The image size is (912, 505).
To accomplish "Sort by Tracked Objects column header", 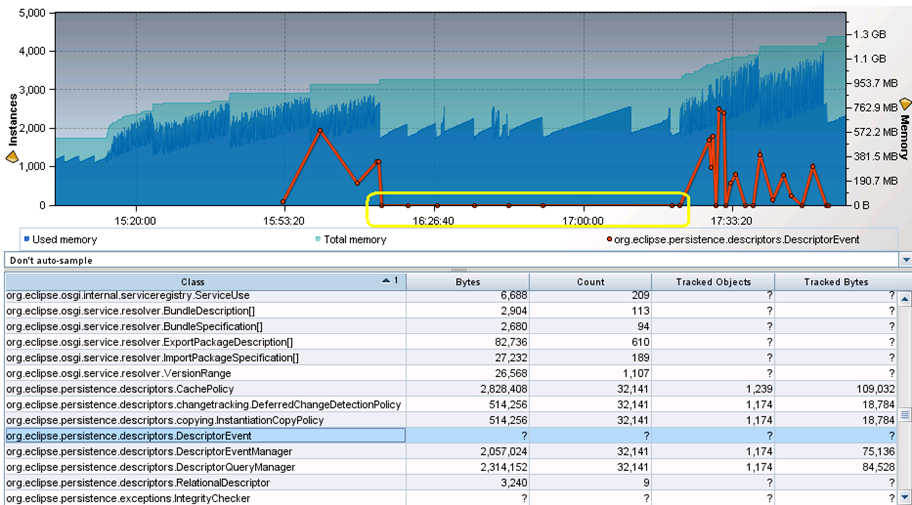I will (x=713, y=282).
